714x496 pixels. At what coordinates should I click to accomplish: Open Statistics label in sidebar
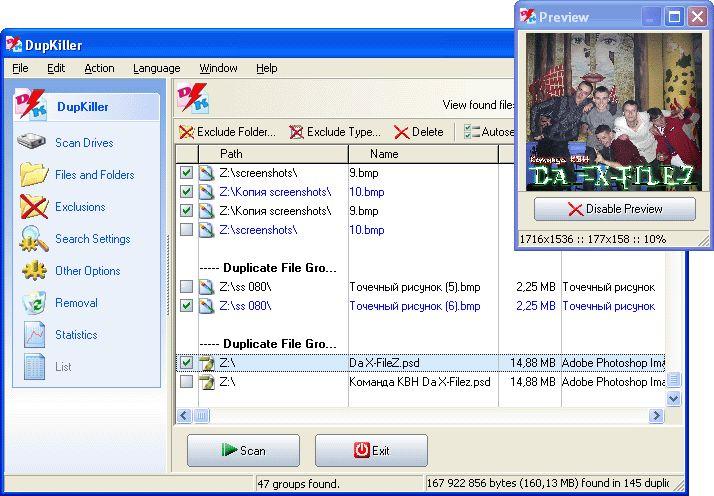pos(76,335)
